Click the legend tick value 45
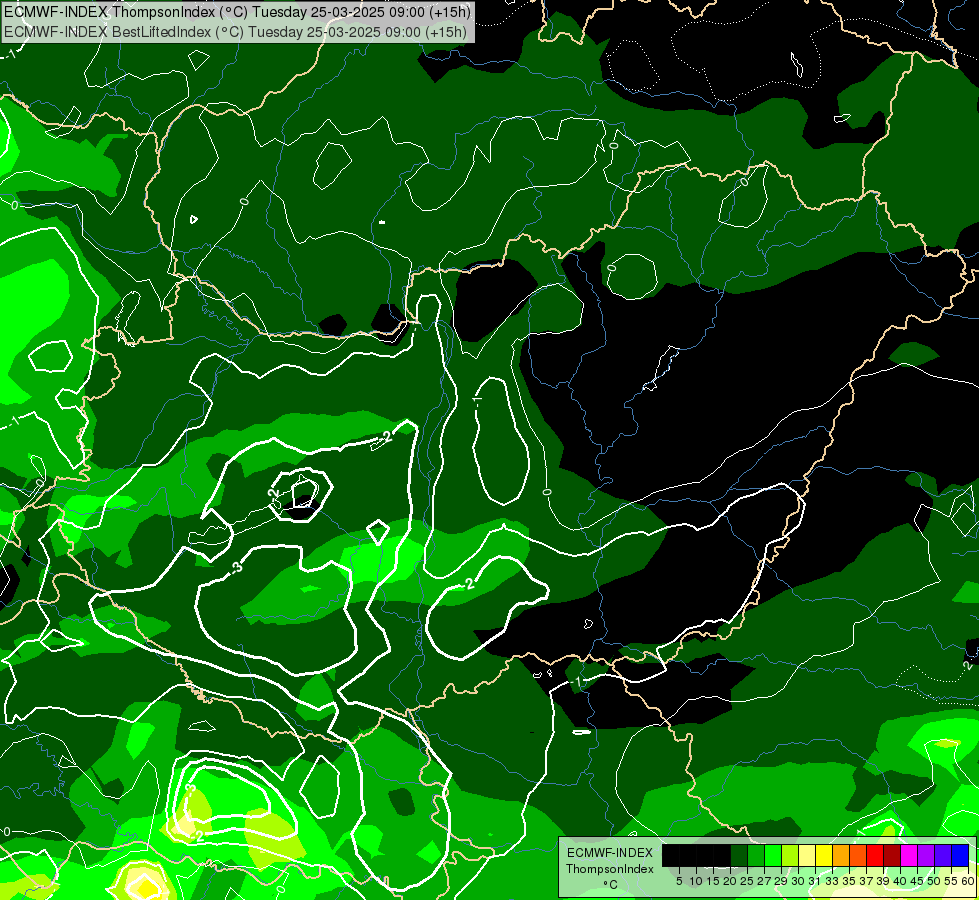Screen dimensions: 979x900 pos(917,881)
